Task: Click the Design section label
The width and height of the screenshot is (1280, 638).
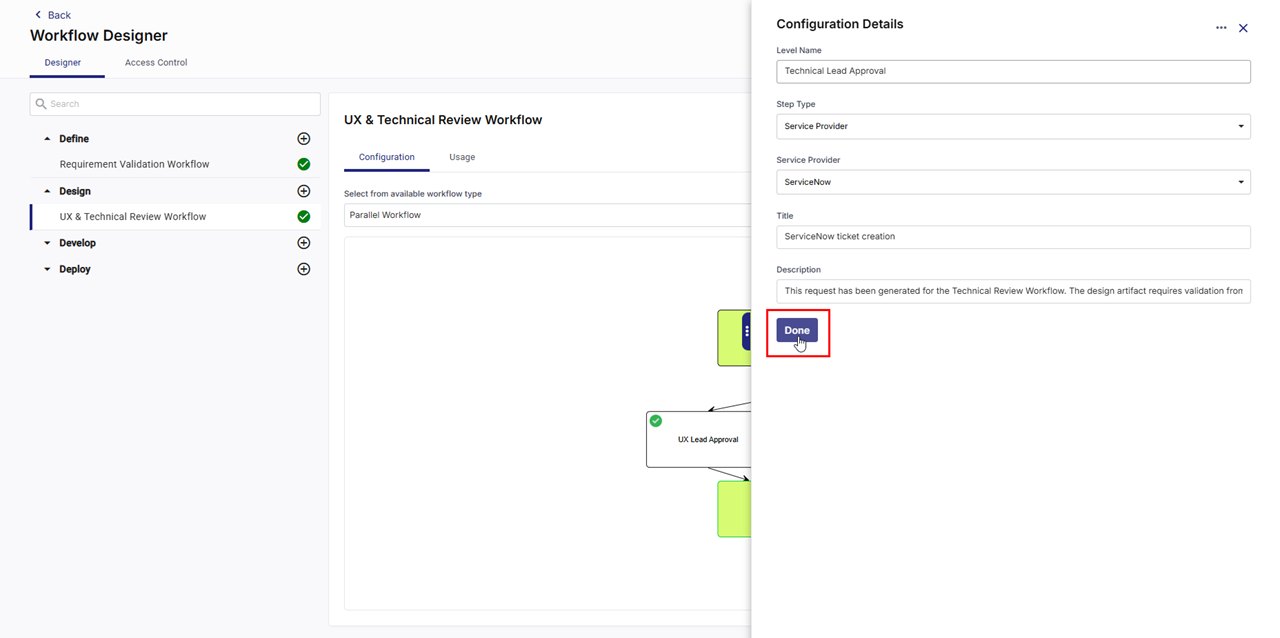Action: coord(75,191)
